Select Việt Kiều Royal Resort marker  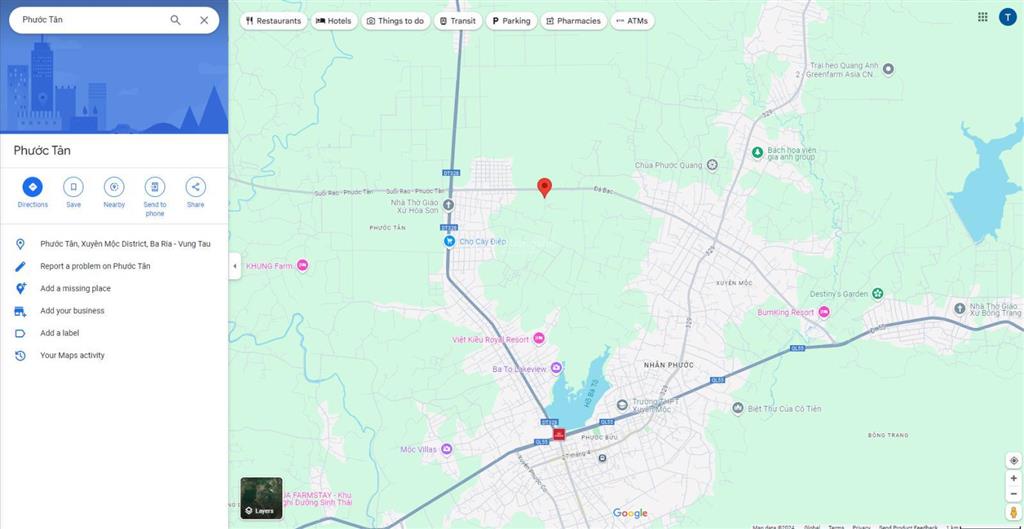[539, 338]
